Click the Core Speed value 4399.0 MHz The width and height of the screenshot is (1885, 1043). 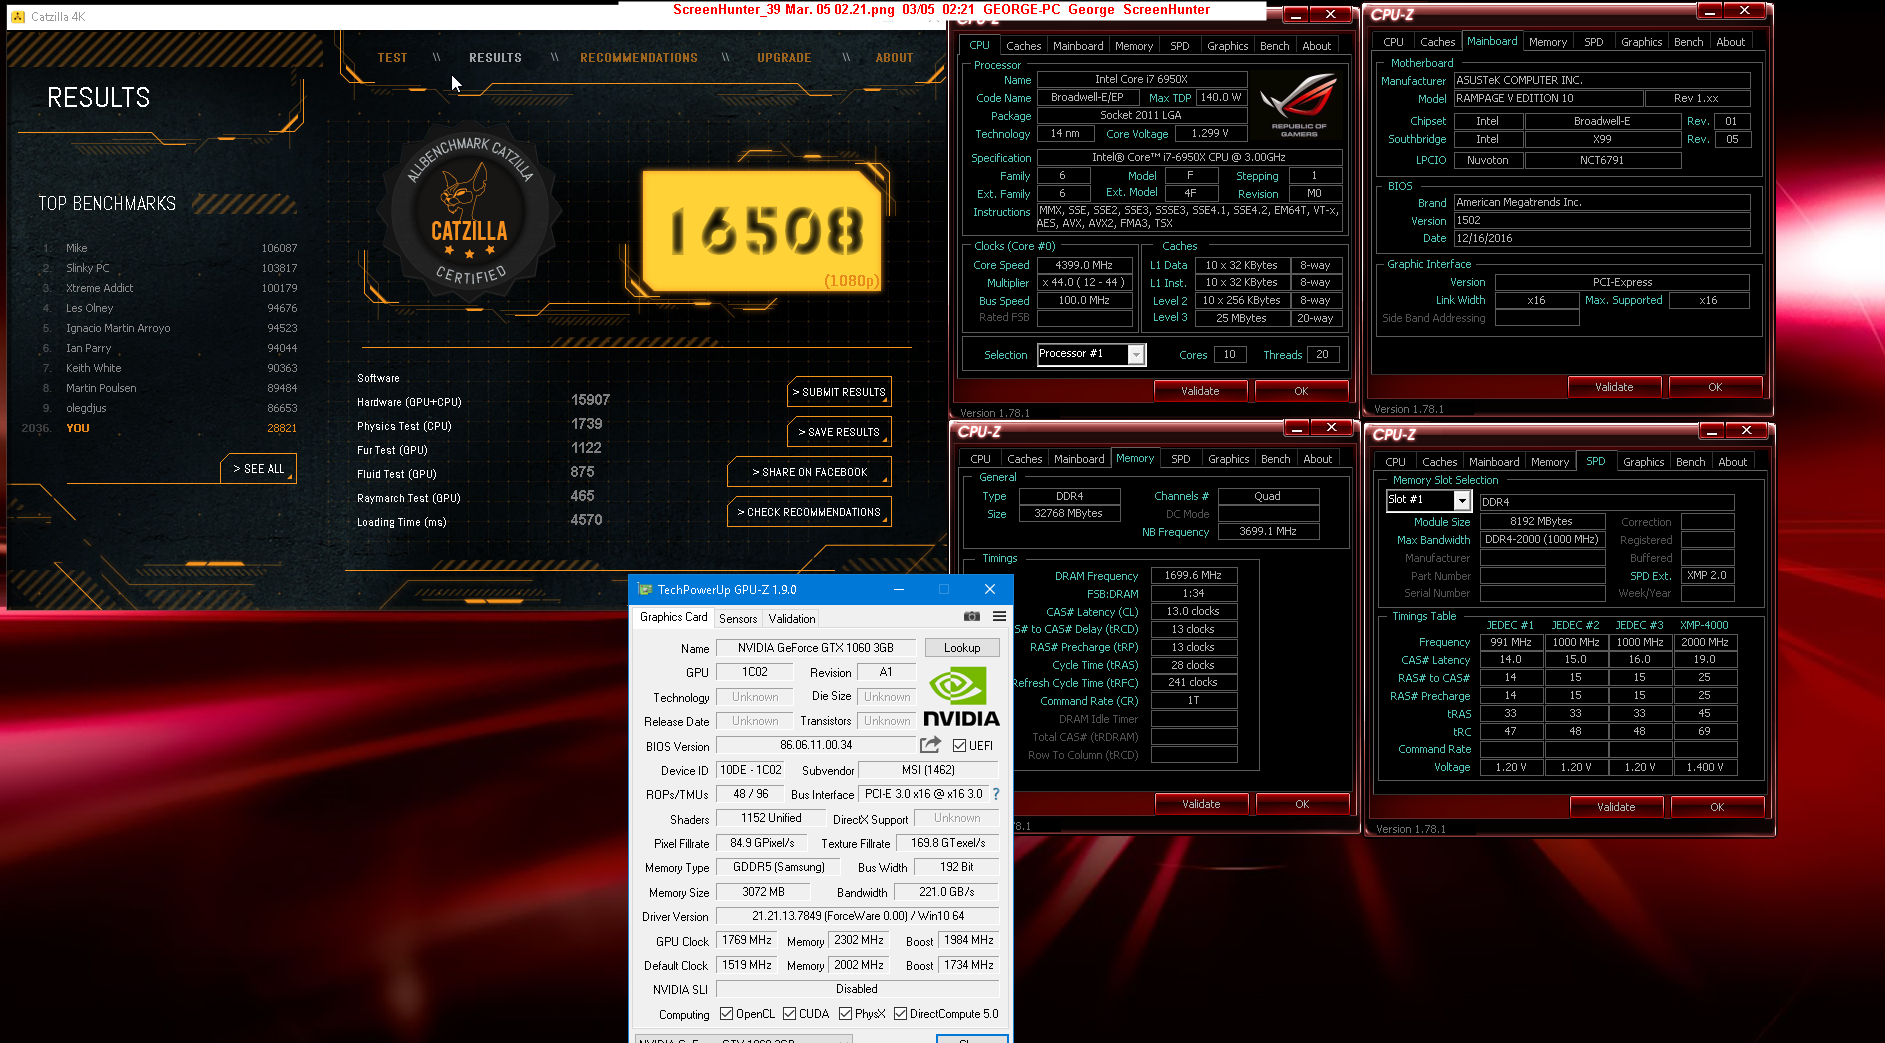pyautogui.click(x=1084, y=265)
